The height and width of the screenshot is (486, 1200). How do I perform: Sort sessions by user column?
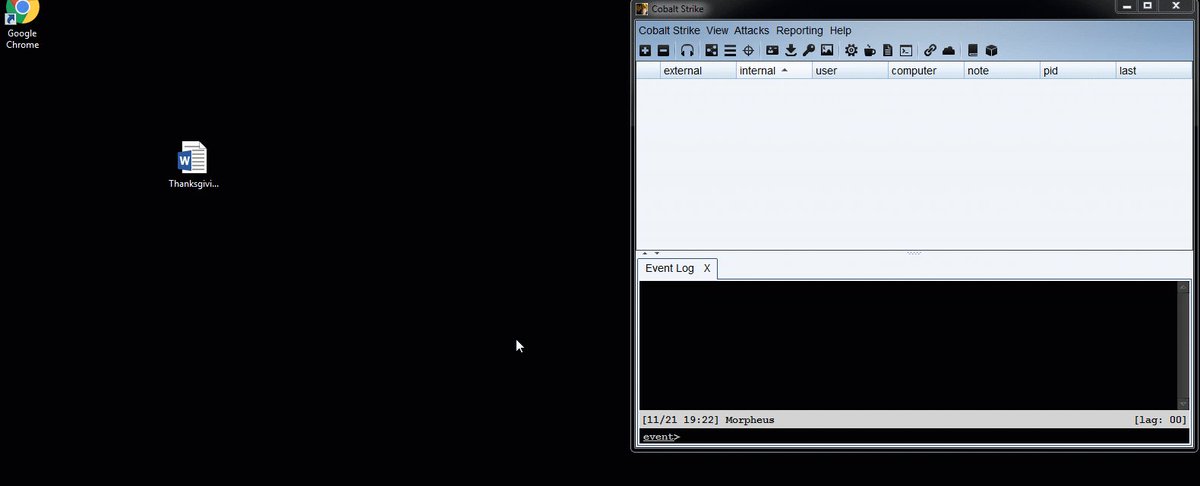point(850,71)
